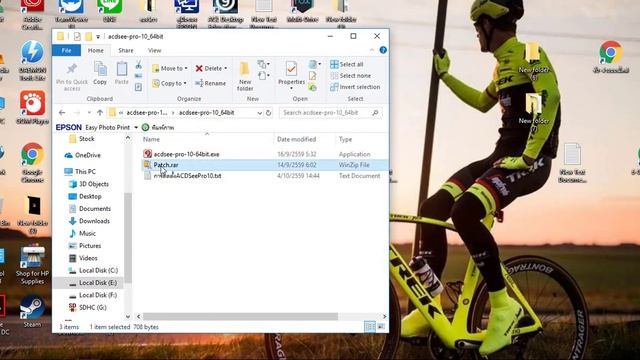The width and height of the screenshot is (640, 360).
Task: Open Downloads in the navigation pane
Action: click(94, 221)
